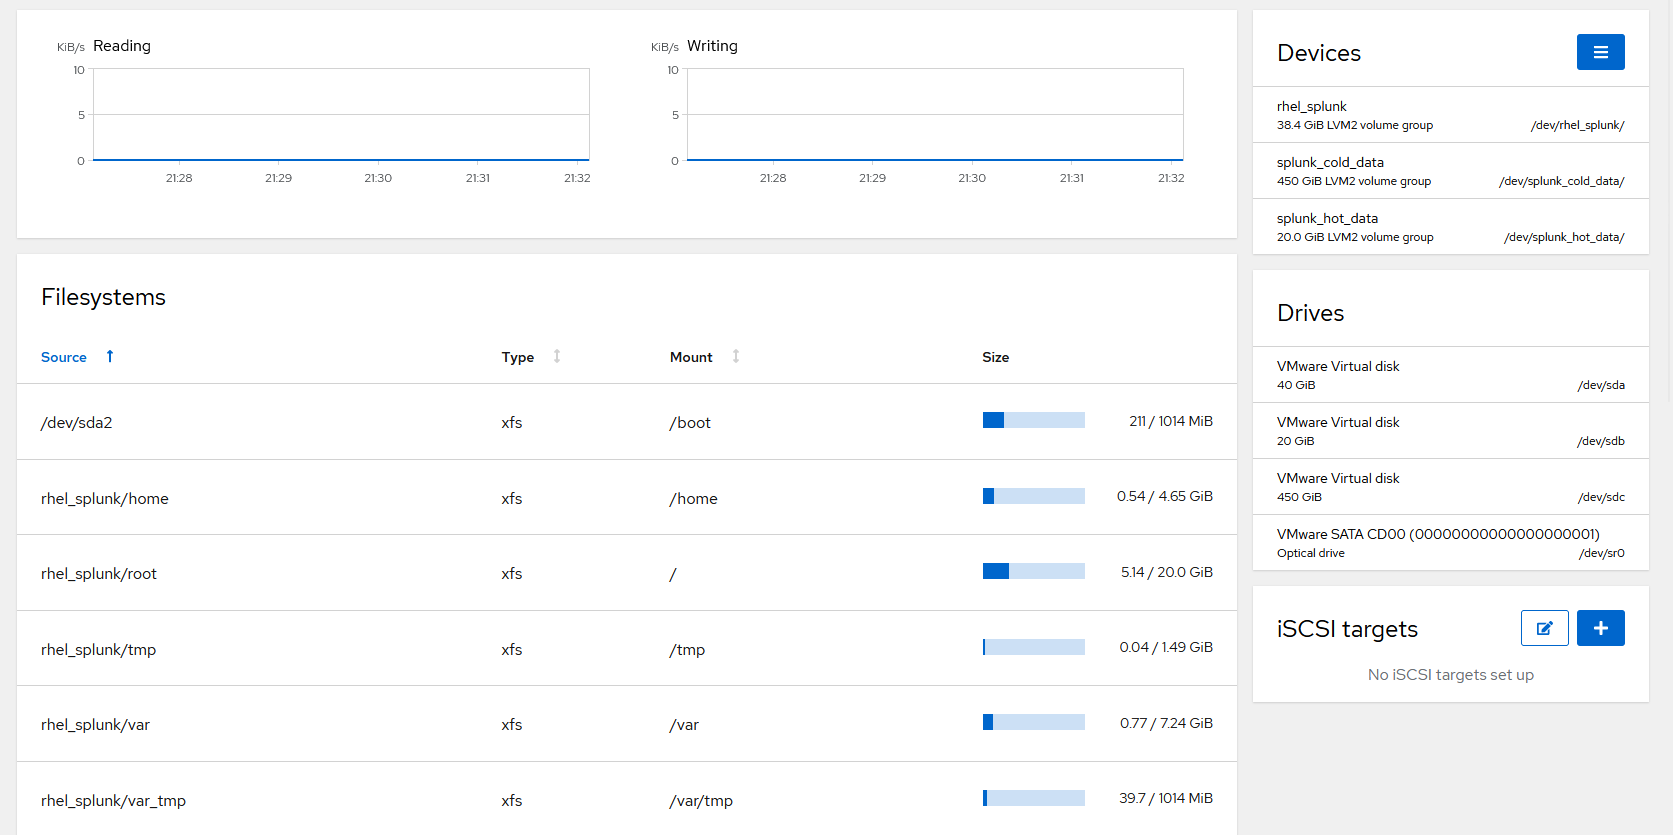Click the Type column header
The image size is (1673, 835).
point(518,357)
